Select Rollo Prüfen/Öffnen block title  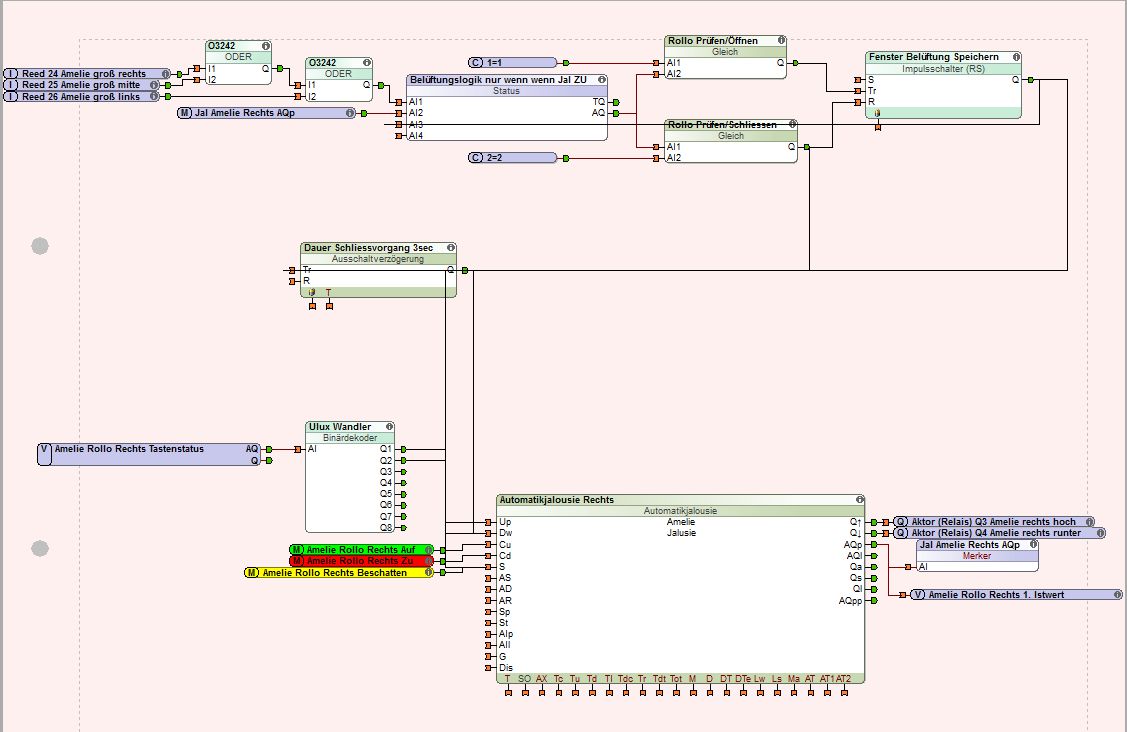click(x=712, y=40)
